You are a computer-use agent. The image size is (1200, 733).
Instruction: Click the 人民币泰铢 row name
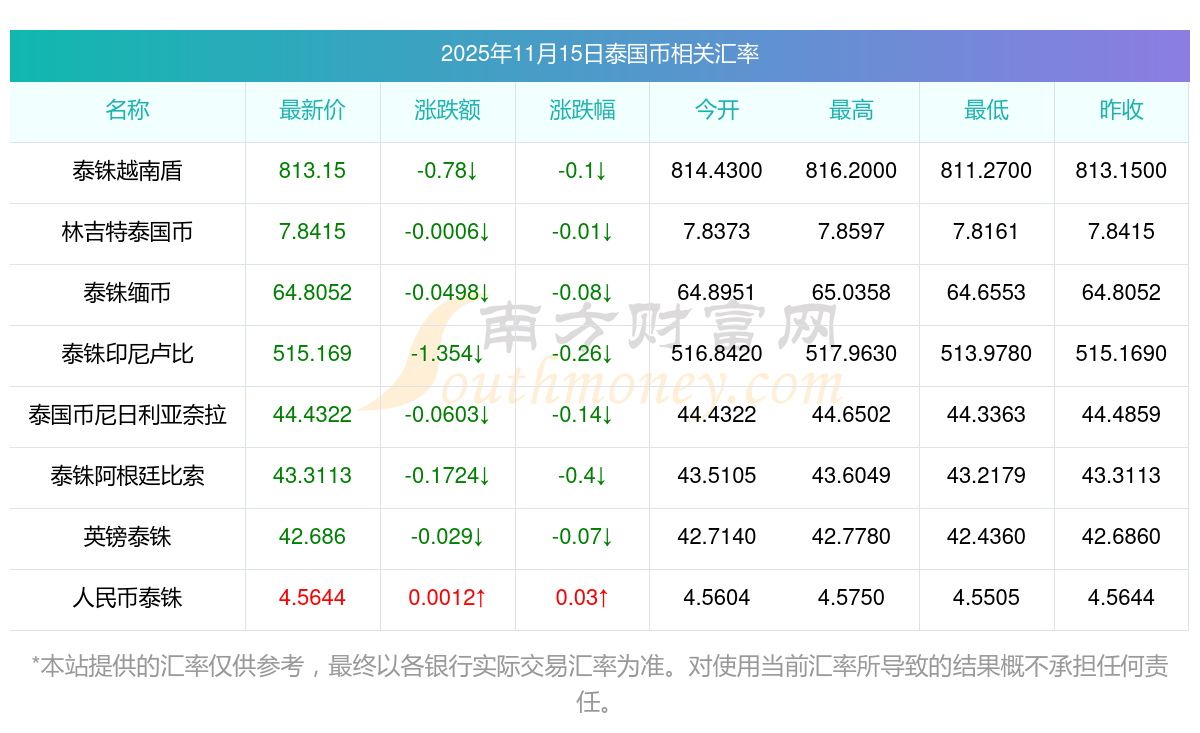point(127,598)
